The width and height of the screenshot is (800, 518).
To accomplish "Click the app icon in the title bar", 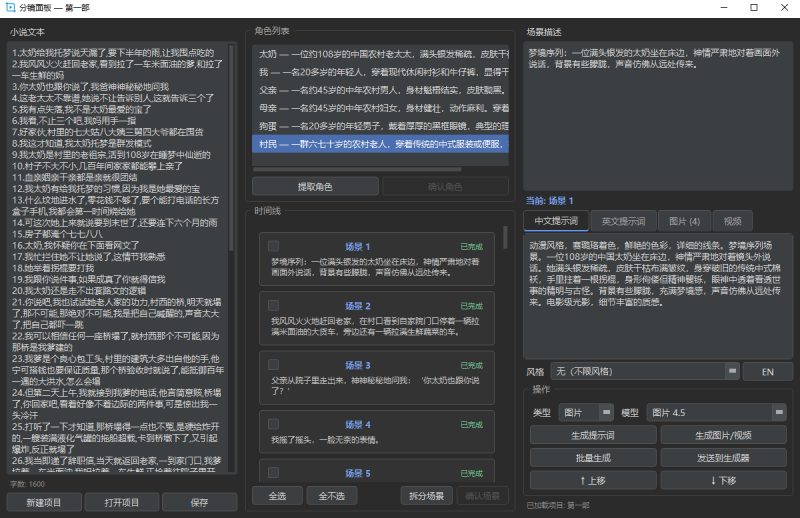I will [x=11, y=8].
